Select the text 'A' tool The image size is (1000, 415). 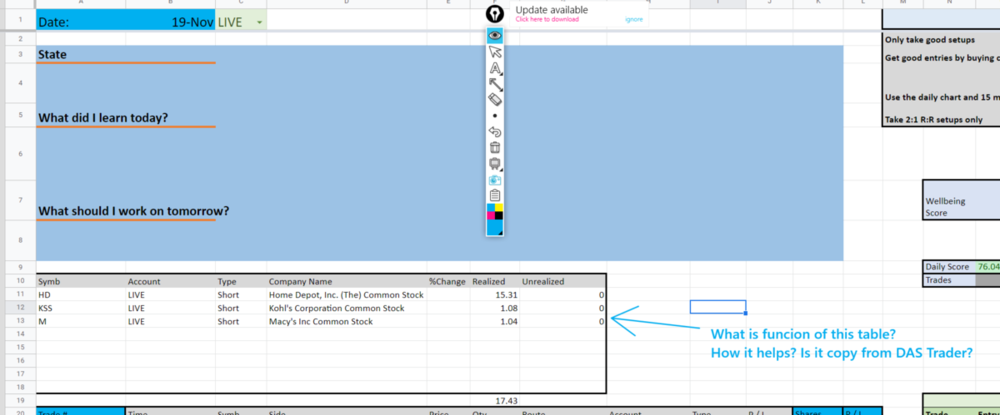tap(495, 68)
